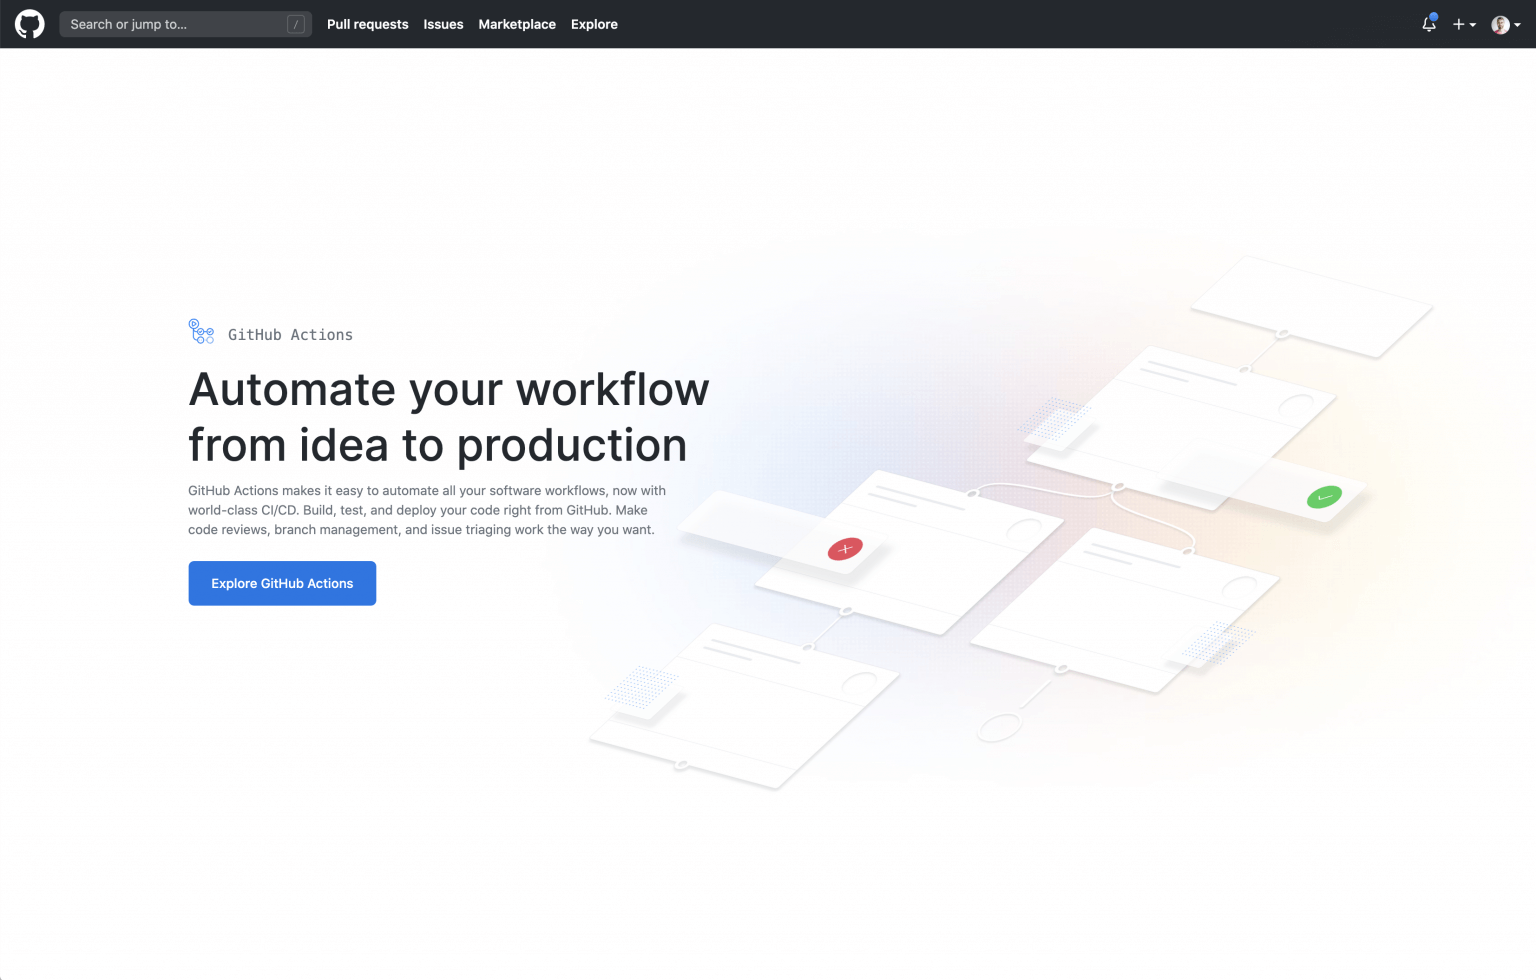This screenshot has height=980, width=1536.
Task: Expand the plus create-new dropdown
Action: pyautogui.click(x=1464, y=24)
